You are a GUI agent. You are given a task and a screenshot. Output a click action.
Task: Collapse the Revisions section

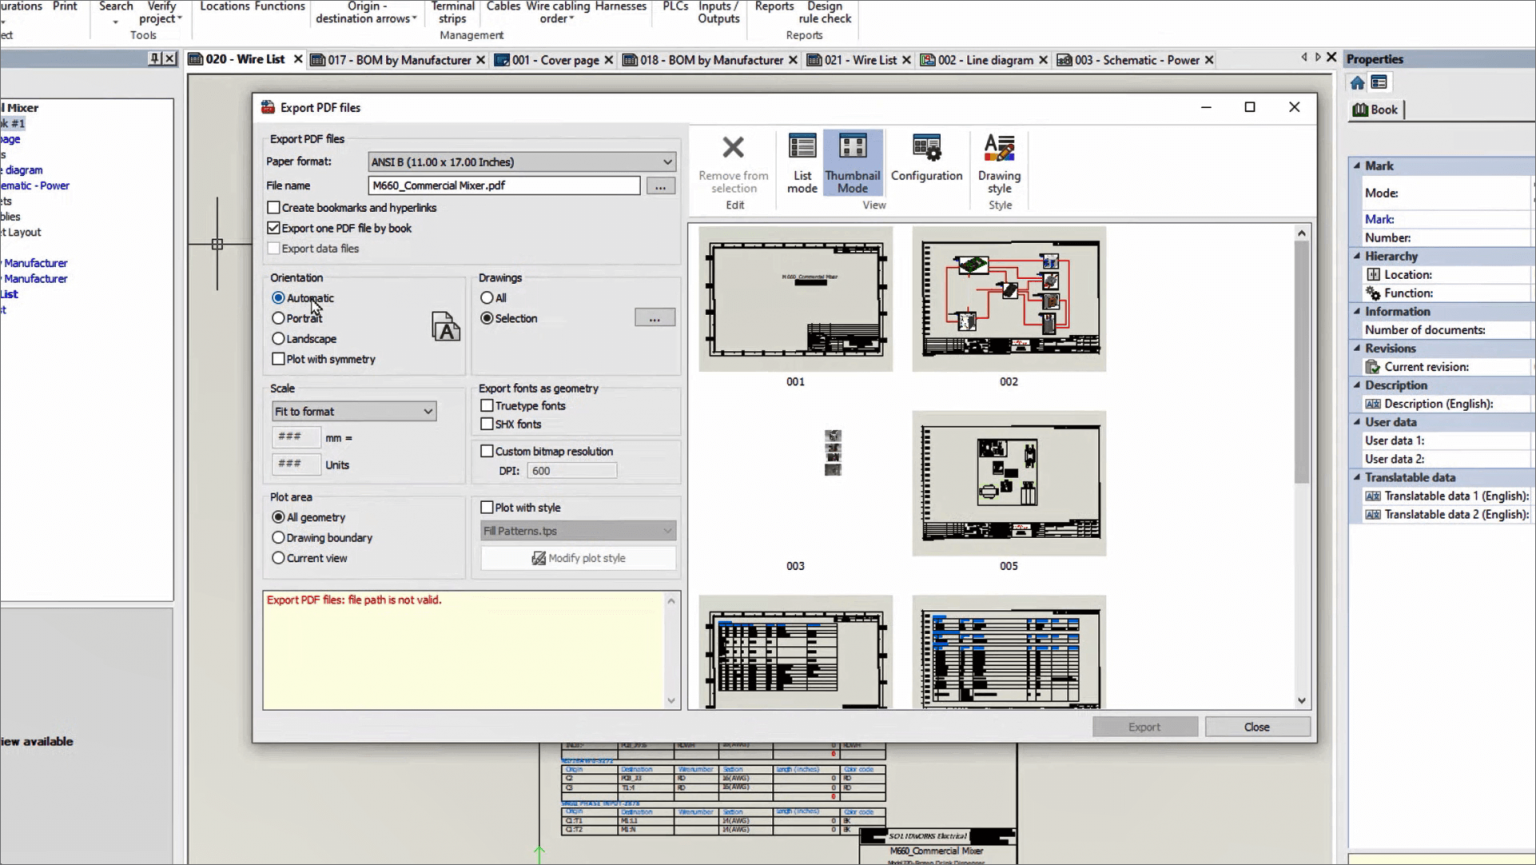click(1357, 349)
